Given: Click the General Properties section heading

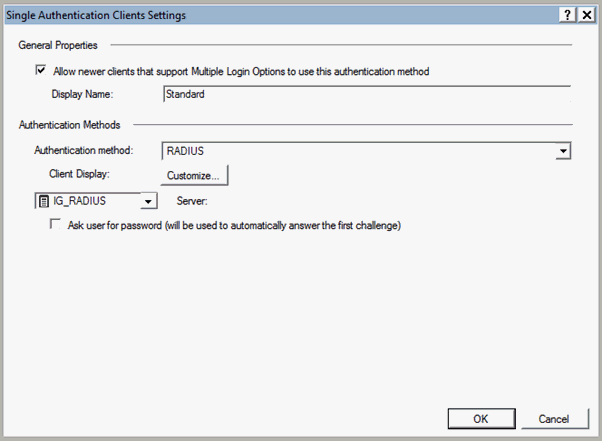Looking at the screenshot, I should 58,45.
